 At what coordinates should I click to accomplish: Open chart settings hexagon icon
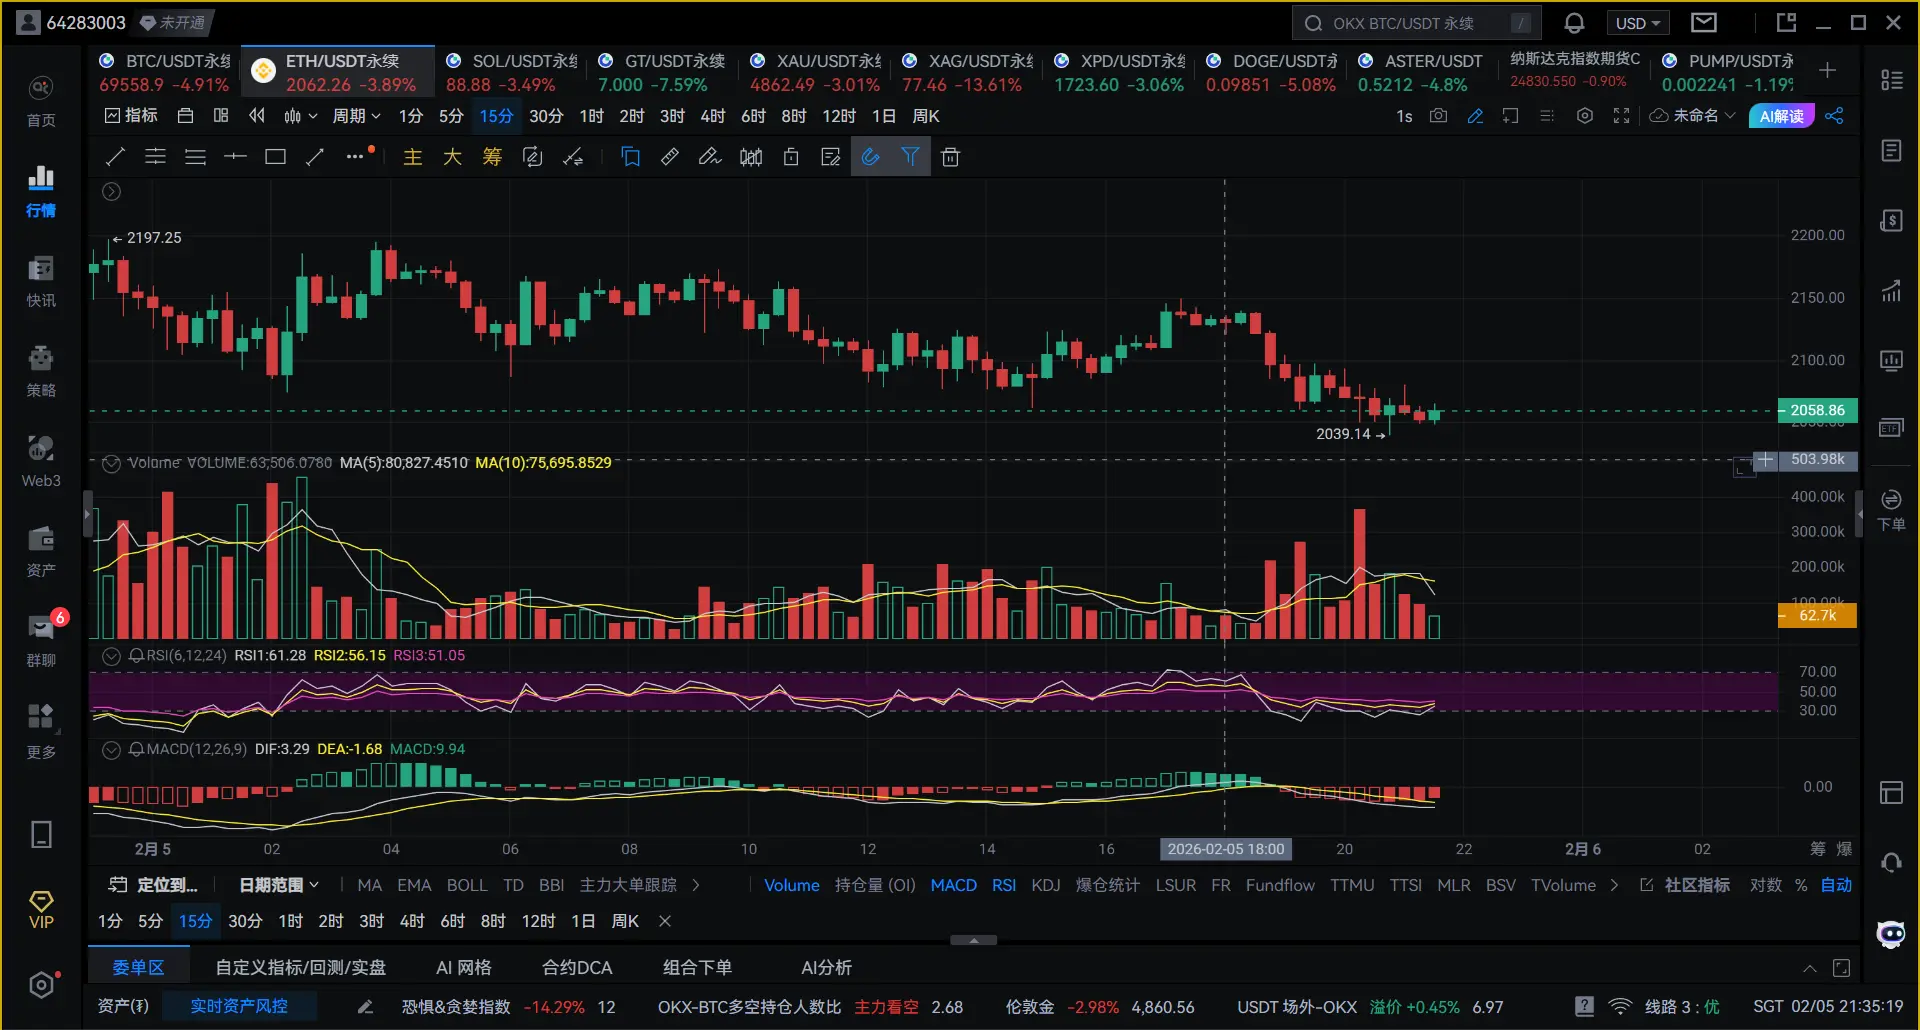pyautogui.click(x=1585, y=116)
